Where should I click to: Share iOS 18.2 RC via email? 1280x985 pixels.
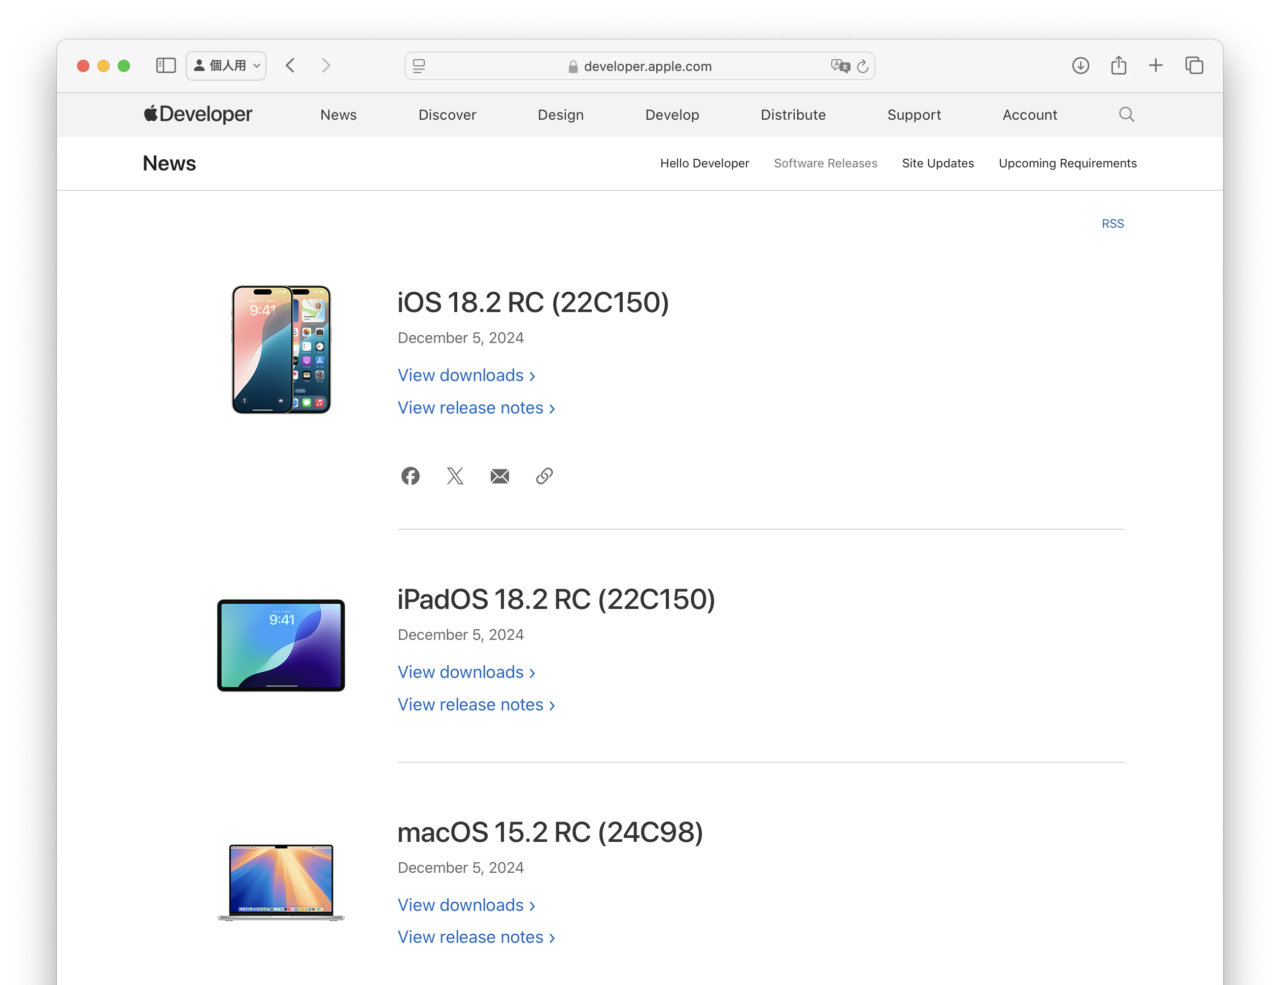tap(500, 476)
